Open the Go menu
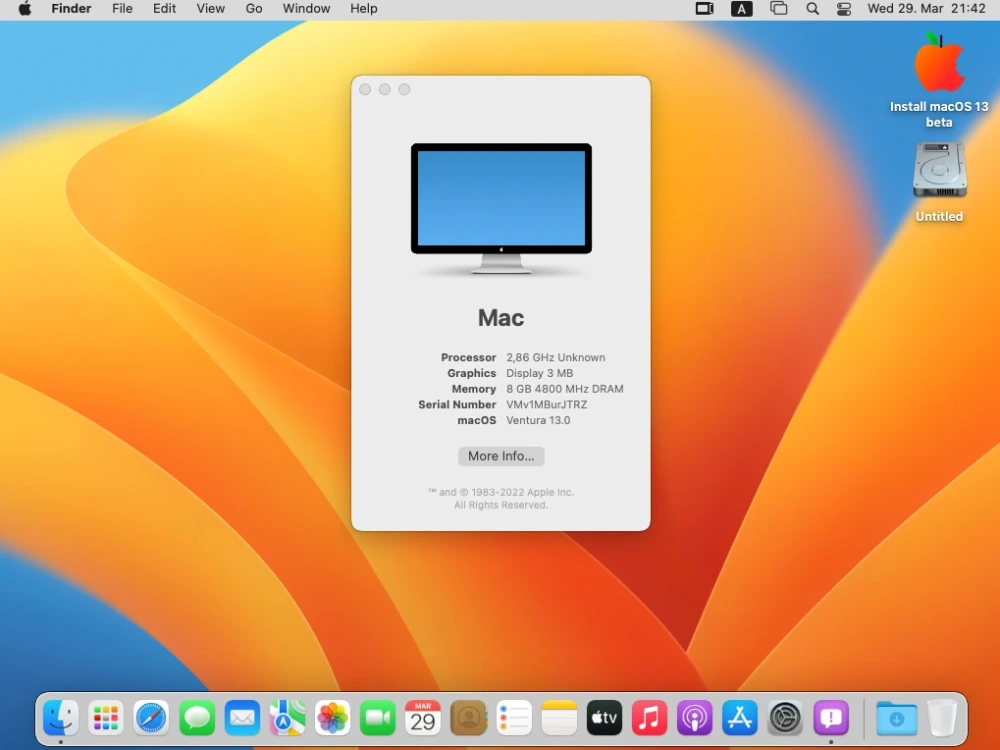Screen dimensions: 1000x750 tap(254, 9)
